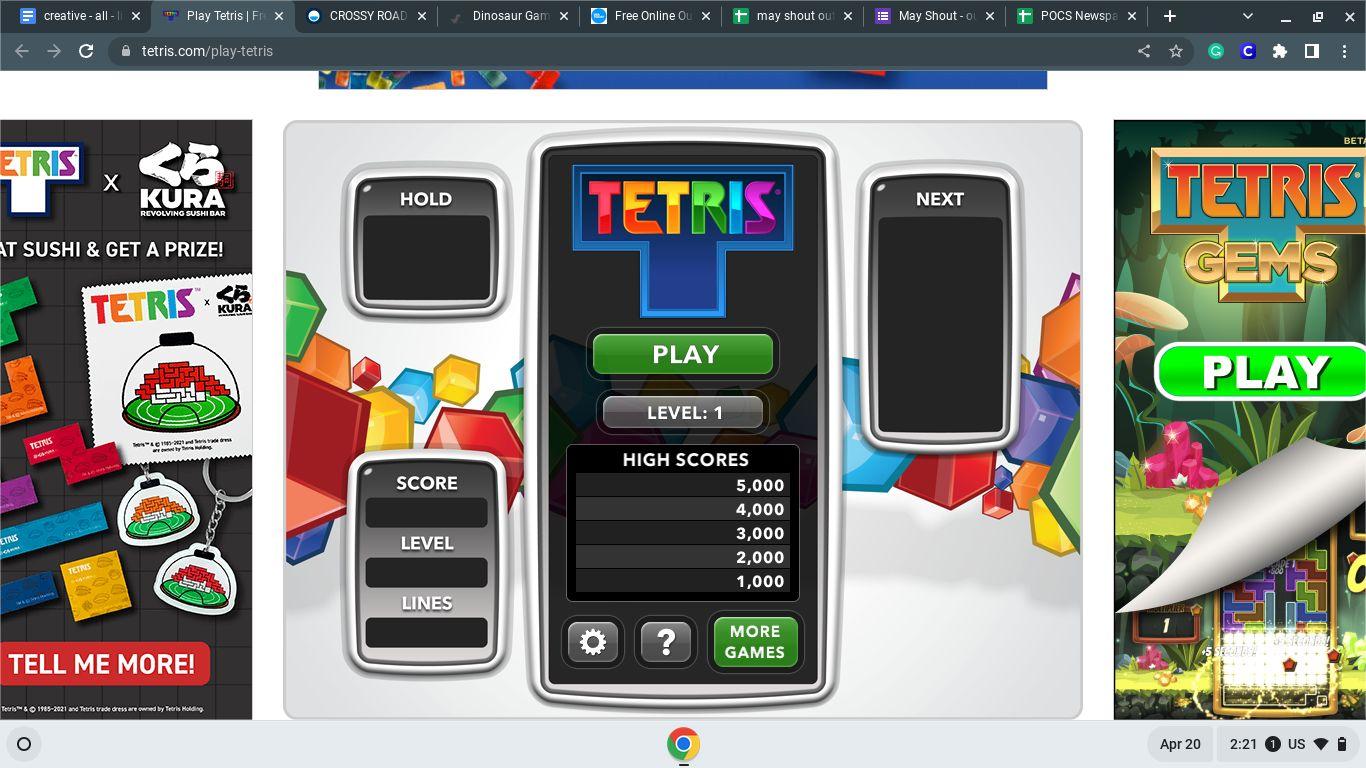Screen dimensions: 1366x768
Task: Open the Grammarly extension
Action: coord(1216,51)
